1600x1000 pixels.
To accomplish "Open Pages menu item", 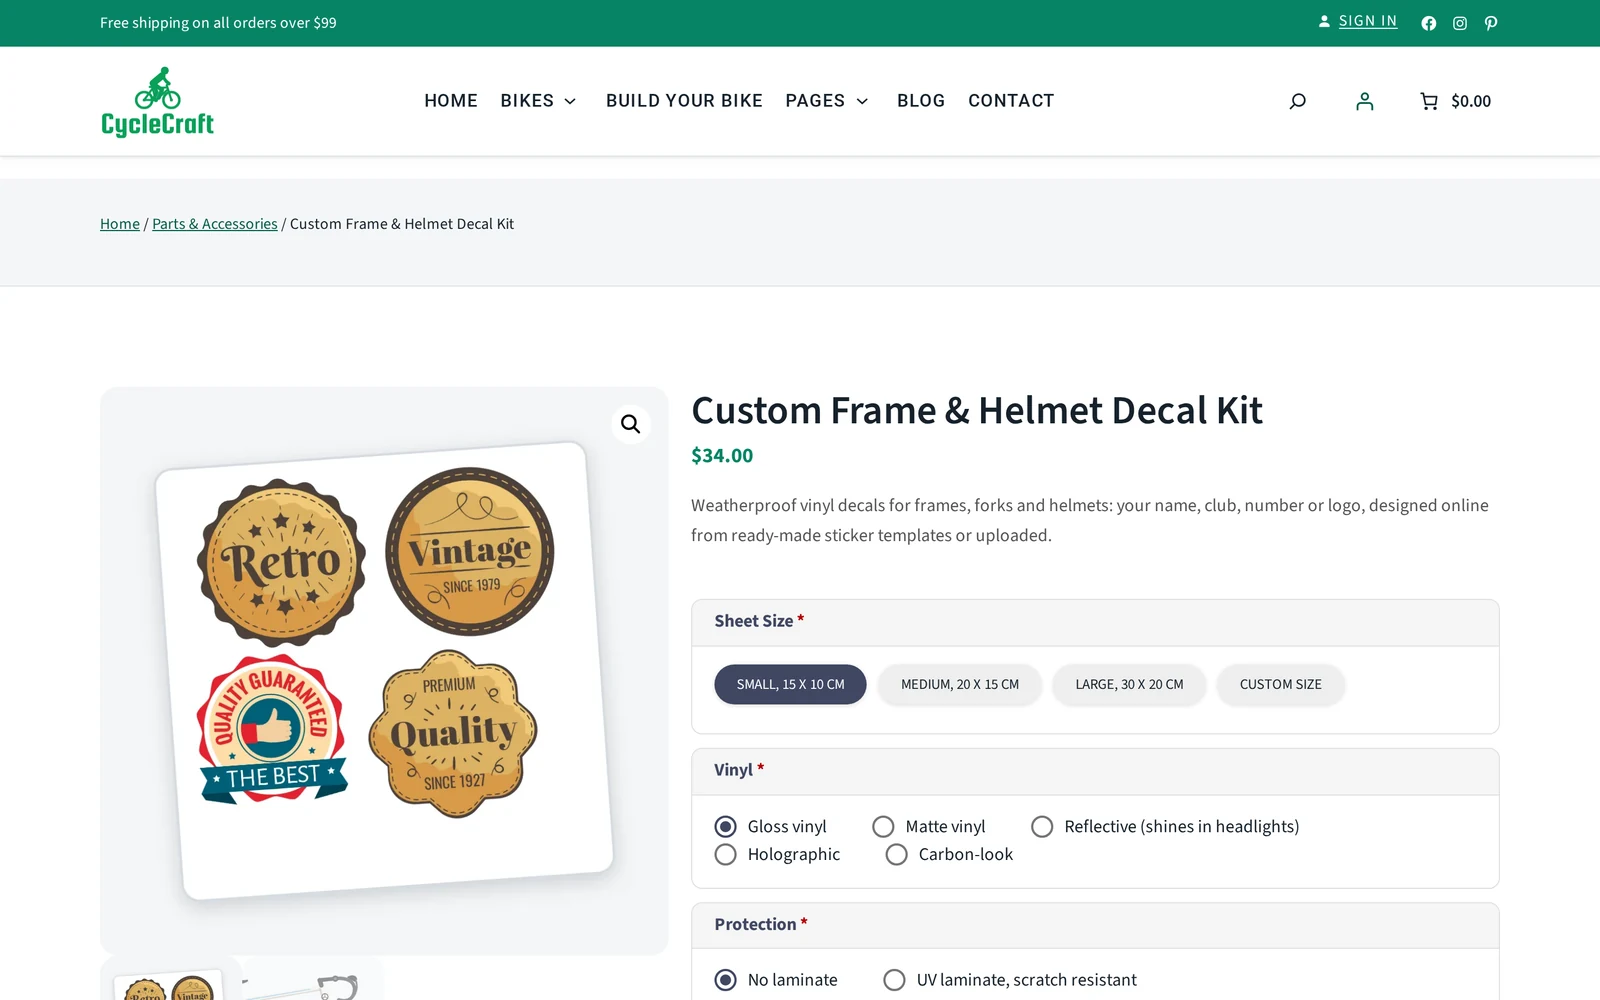I will (x=815, y=101).
